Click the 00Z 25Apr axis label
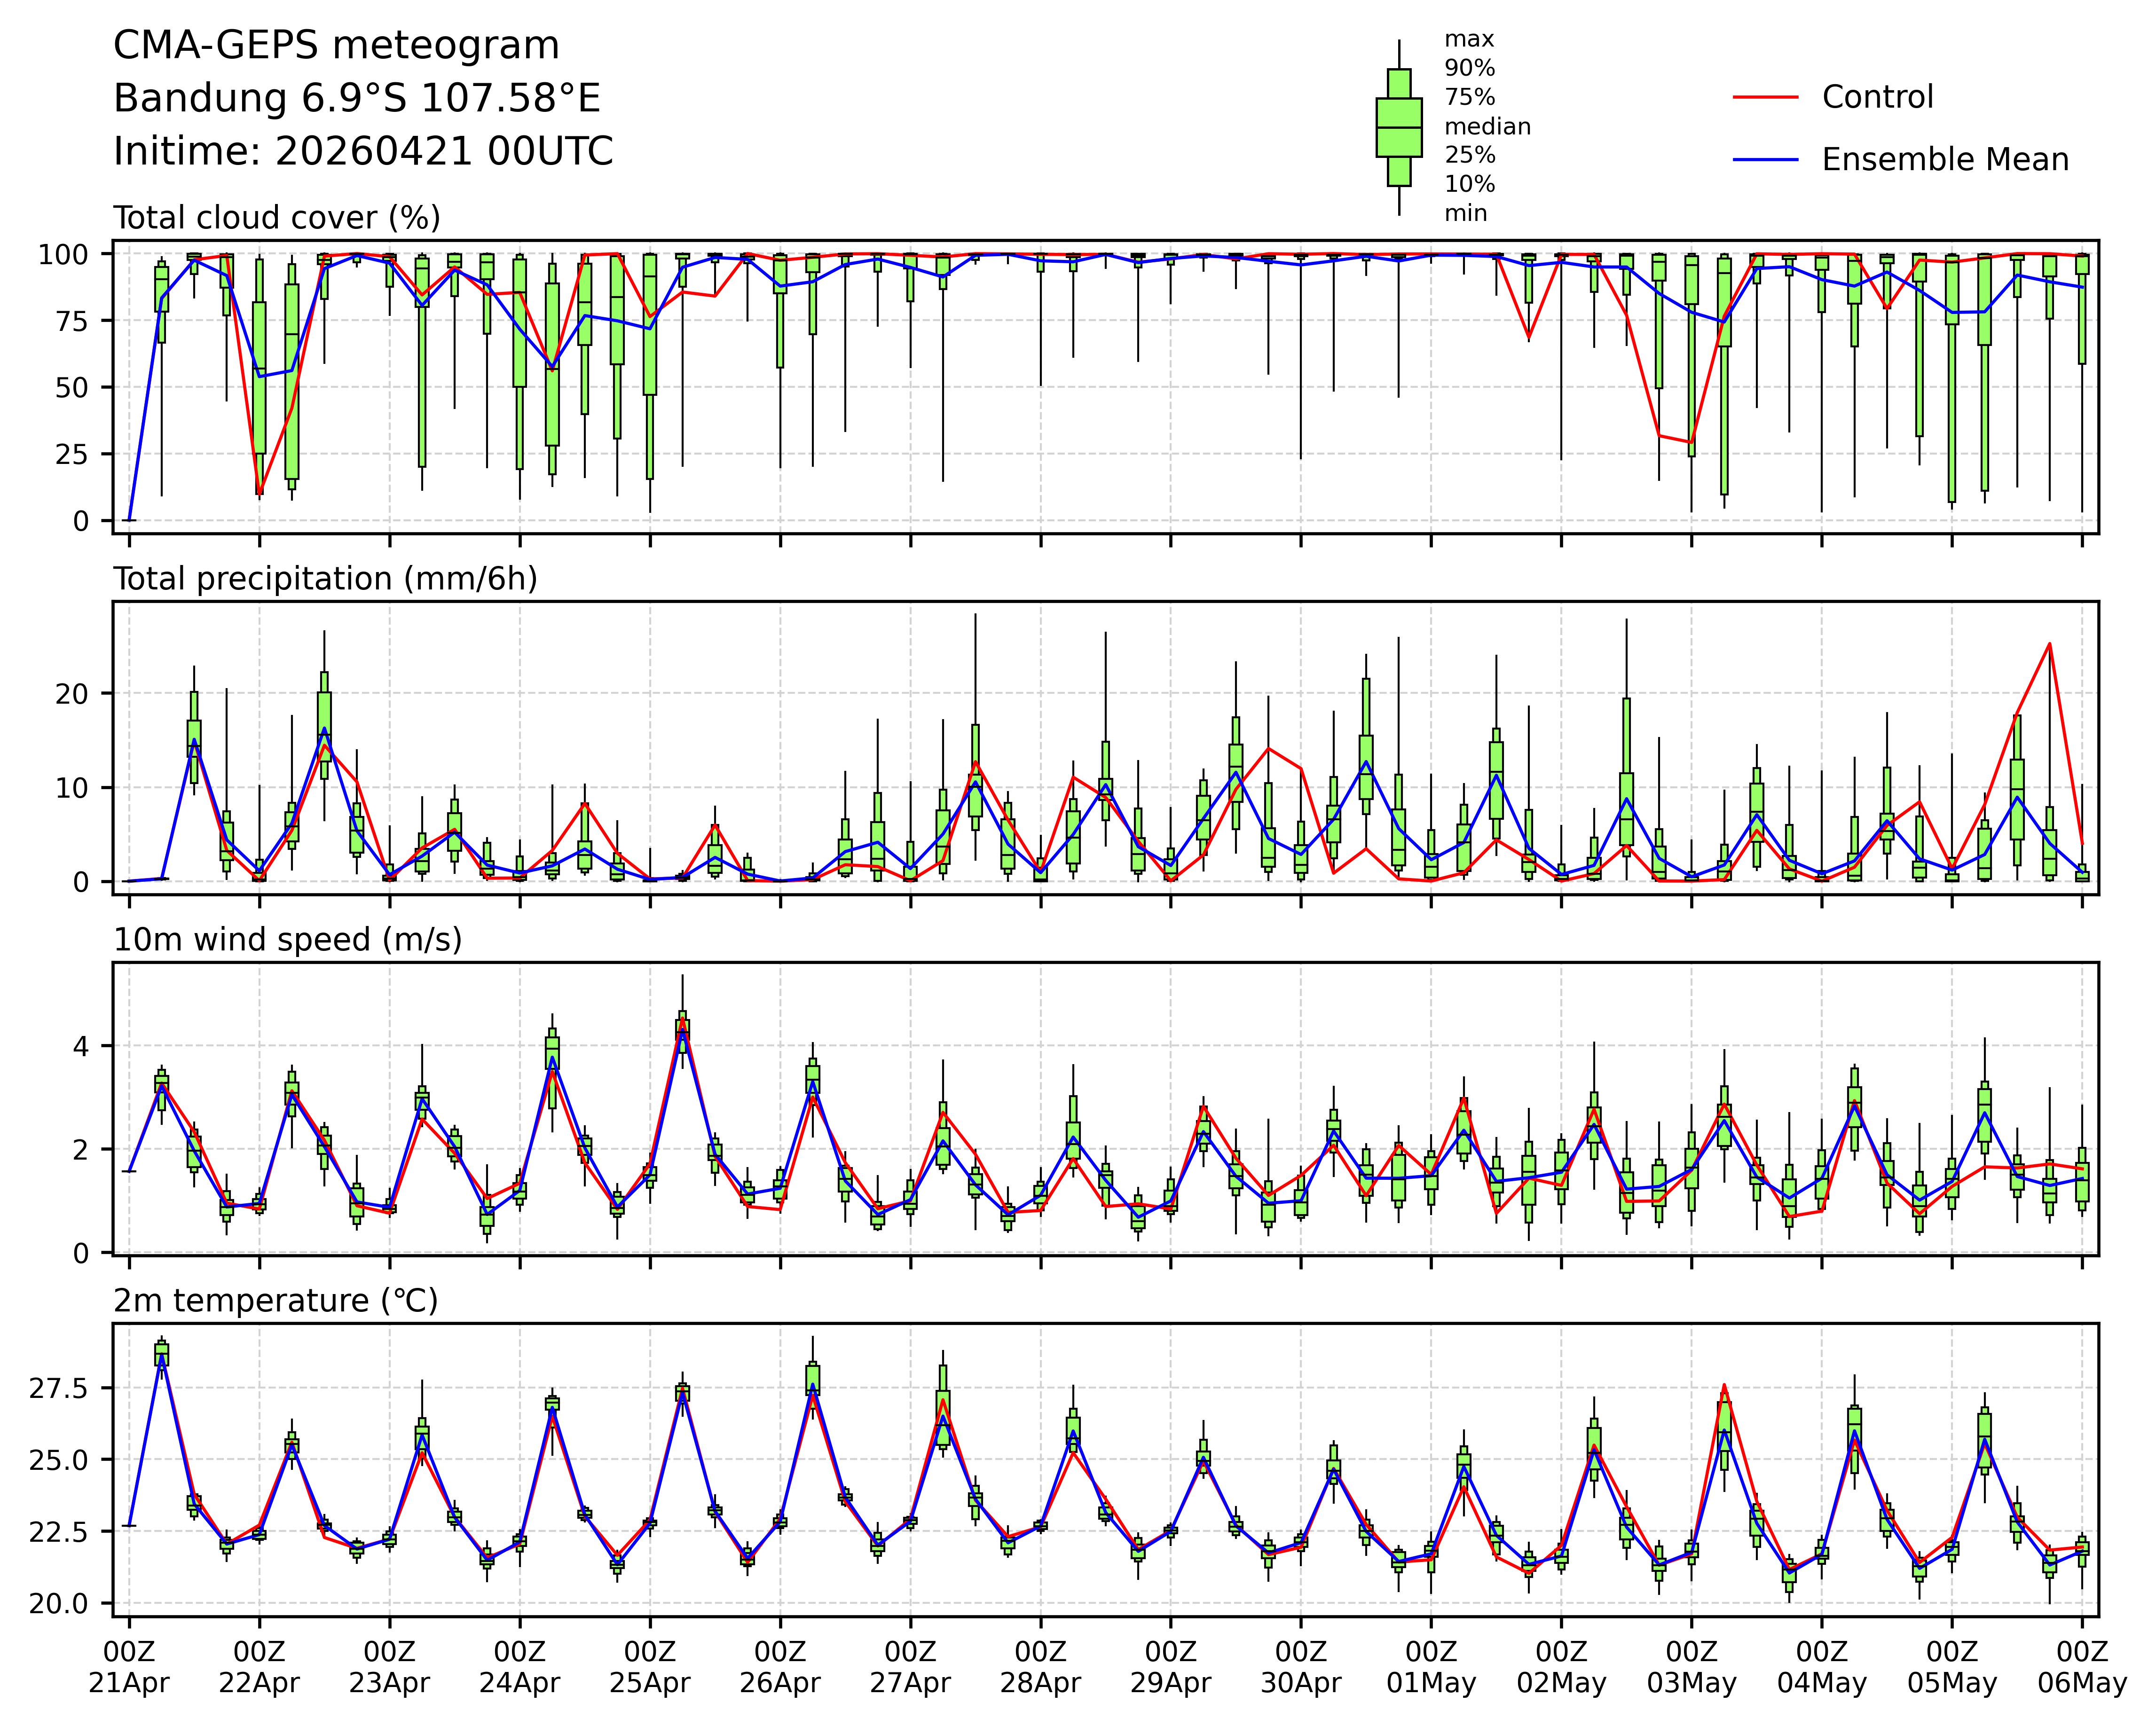Image resolution: width=2156 pixels, height=1726 pixels. [x=650, y=1666]
